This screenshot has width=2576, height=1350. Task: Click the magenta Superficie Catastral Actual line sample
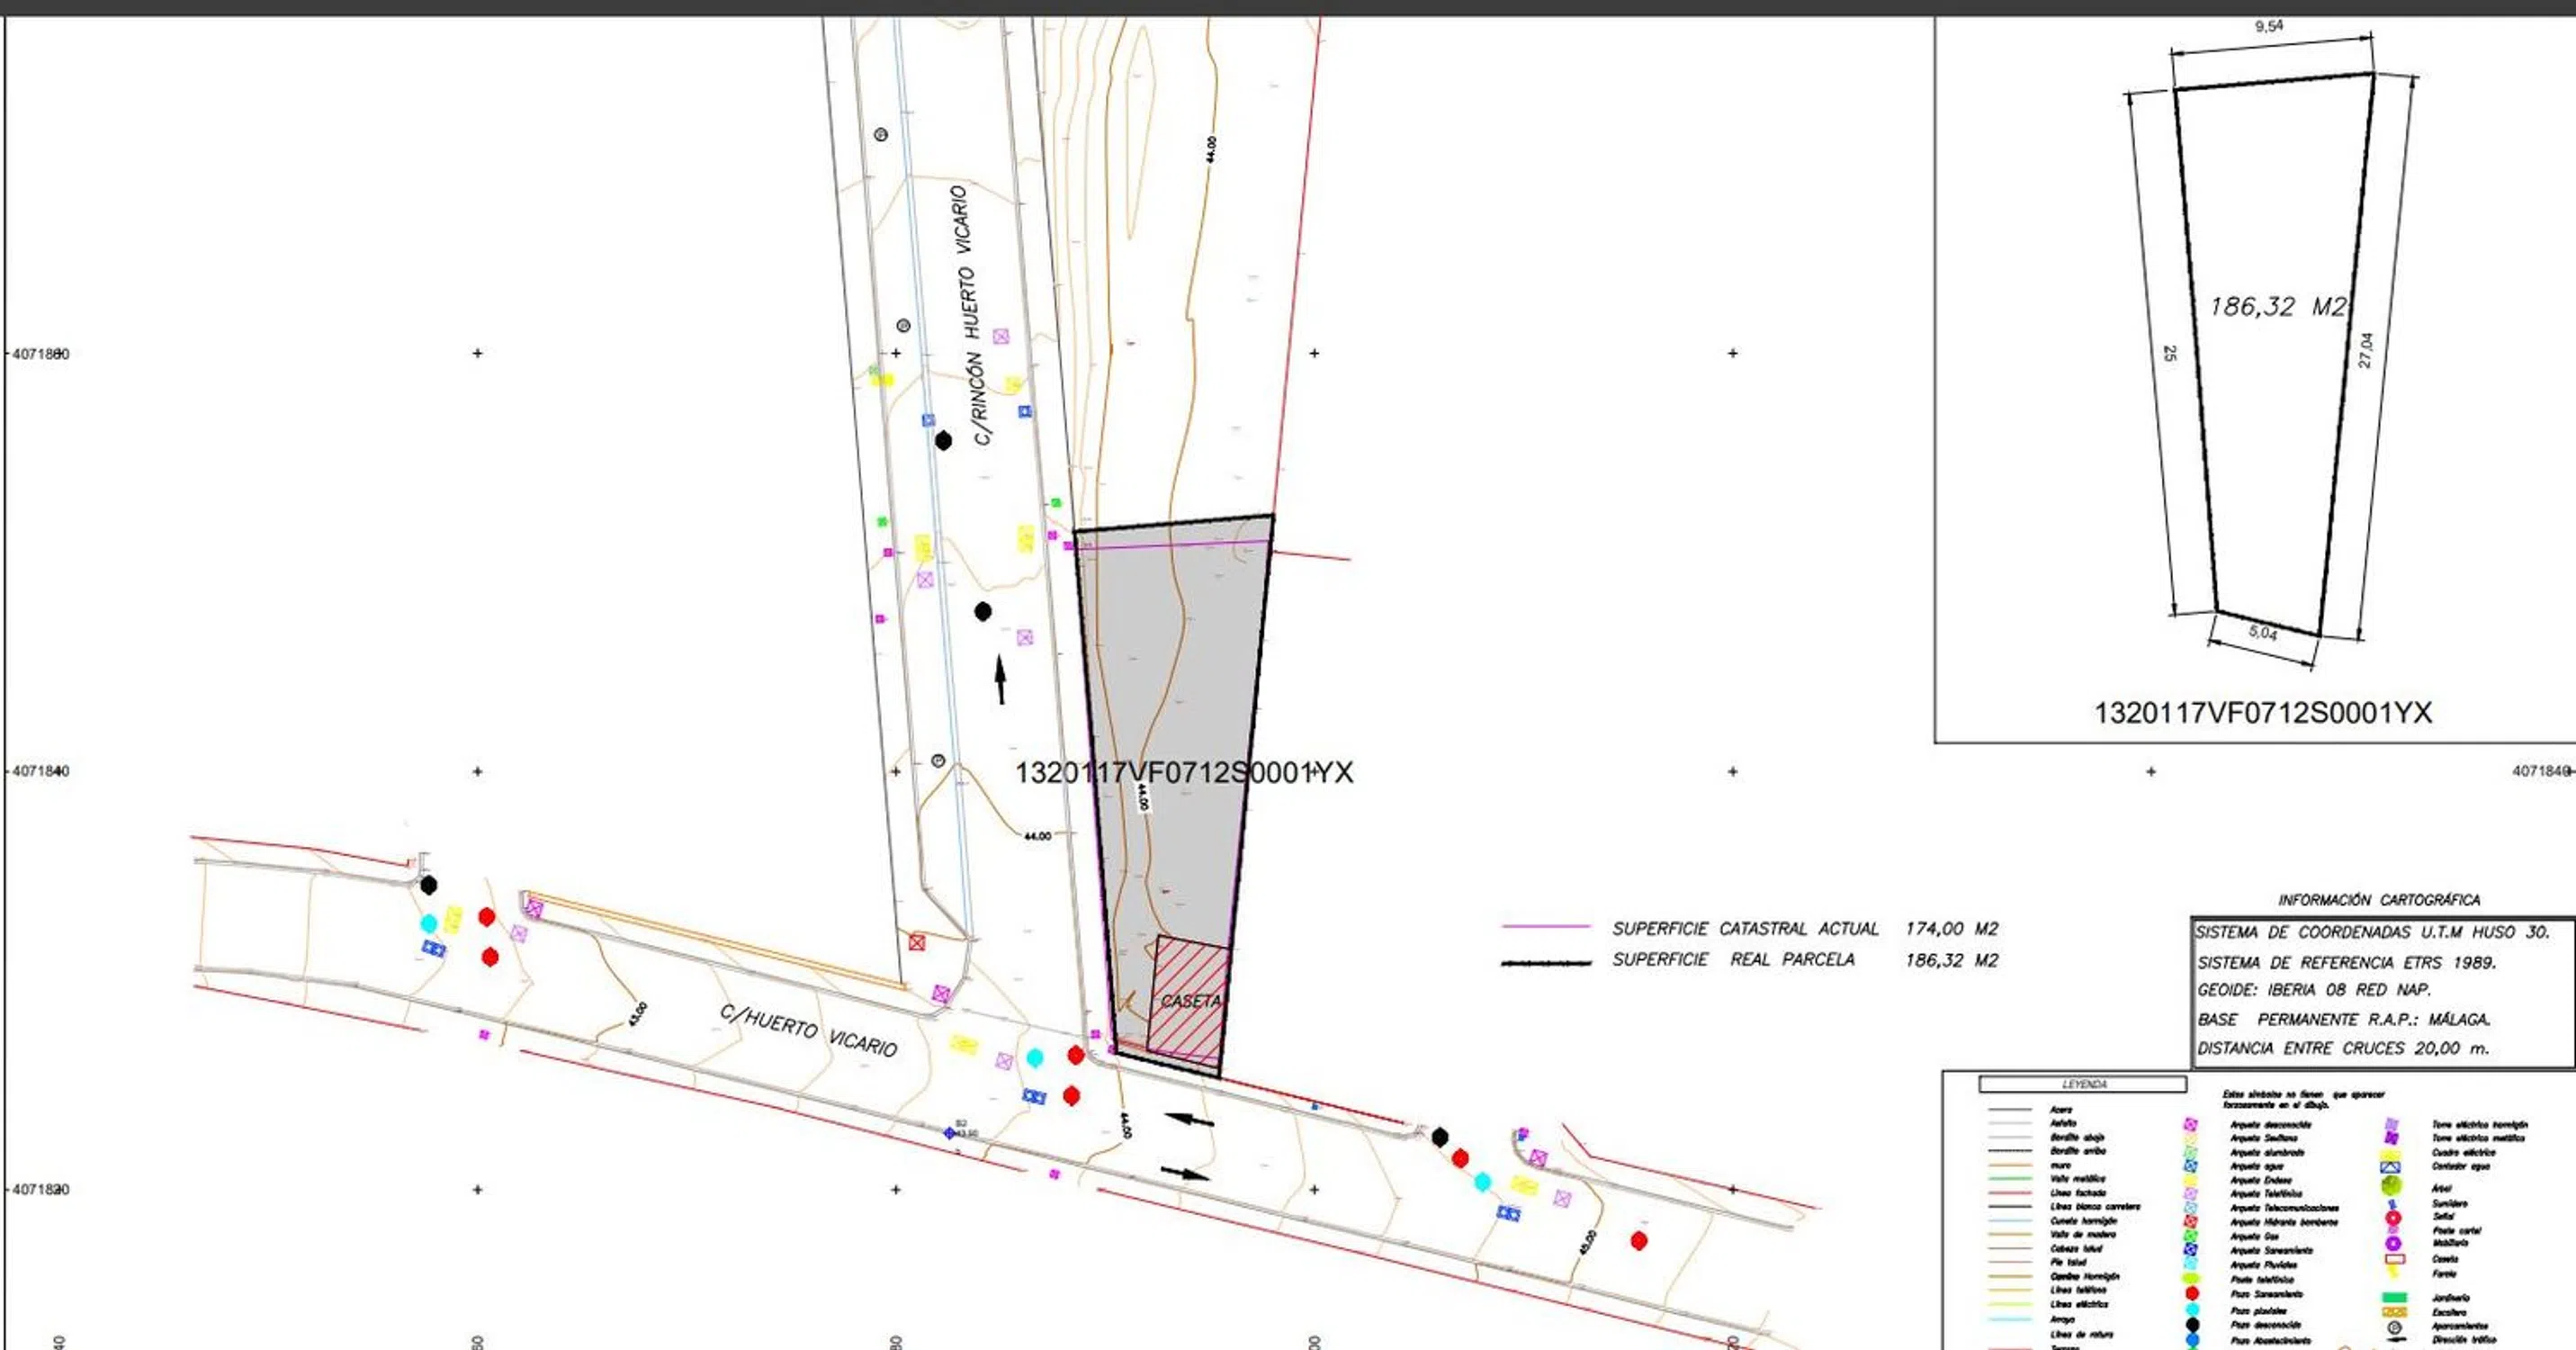click(1545, 928)
